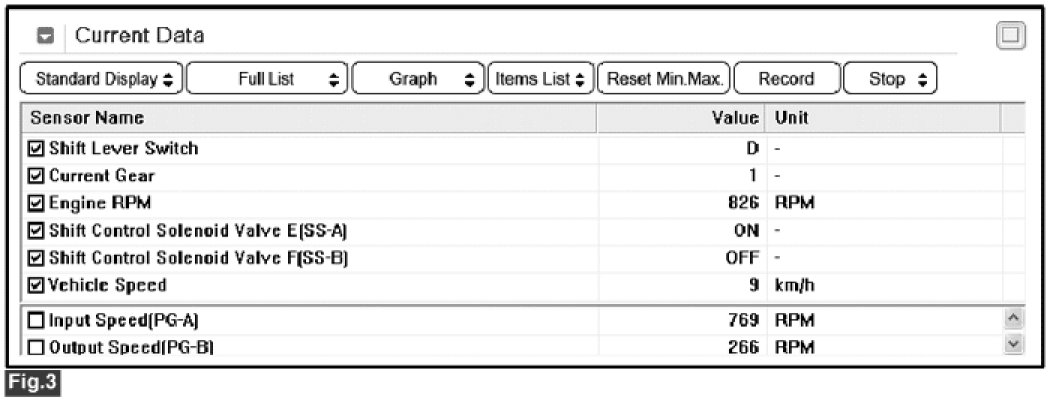Open the Items List dropdown
The width and height of the screenshot is (1050, 400).
pos(540,79)
